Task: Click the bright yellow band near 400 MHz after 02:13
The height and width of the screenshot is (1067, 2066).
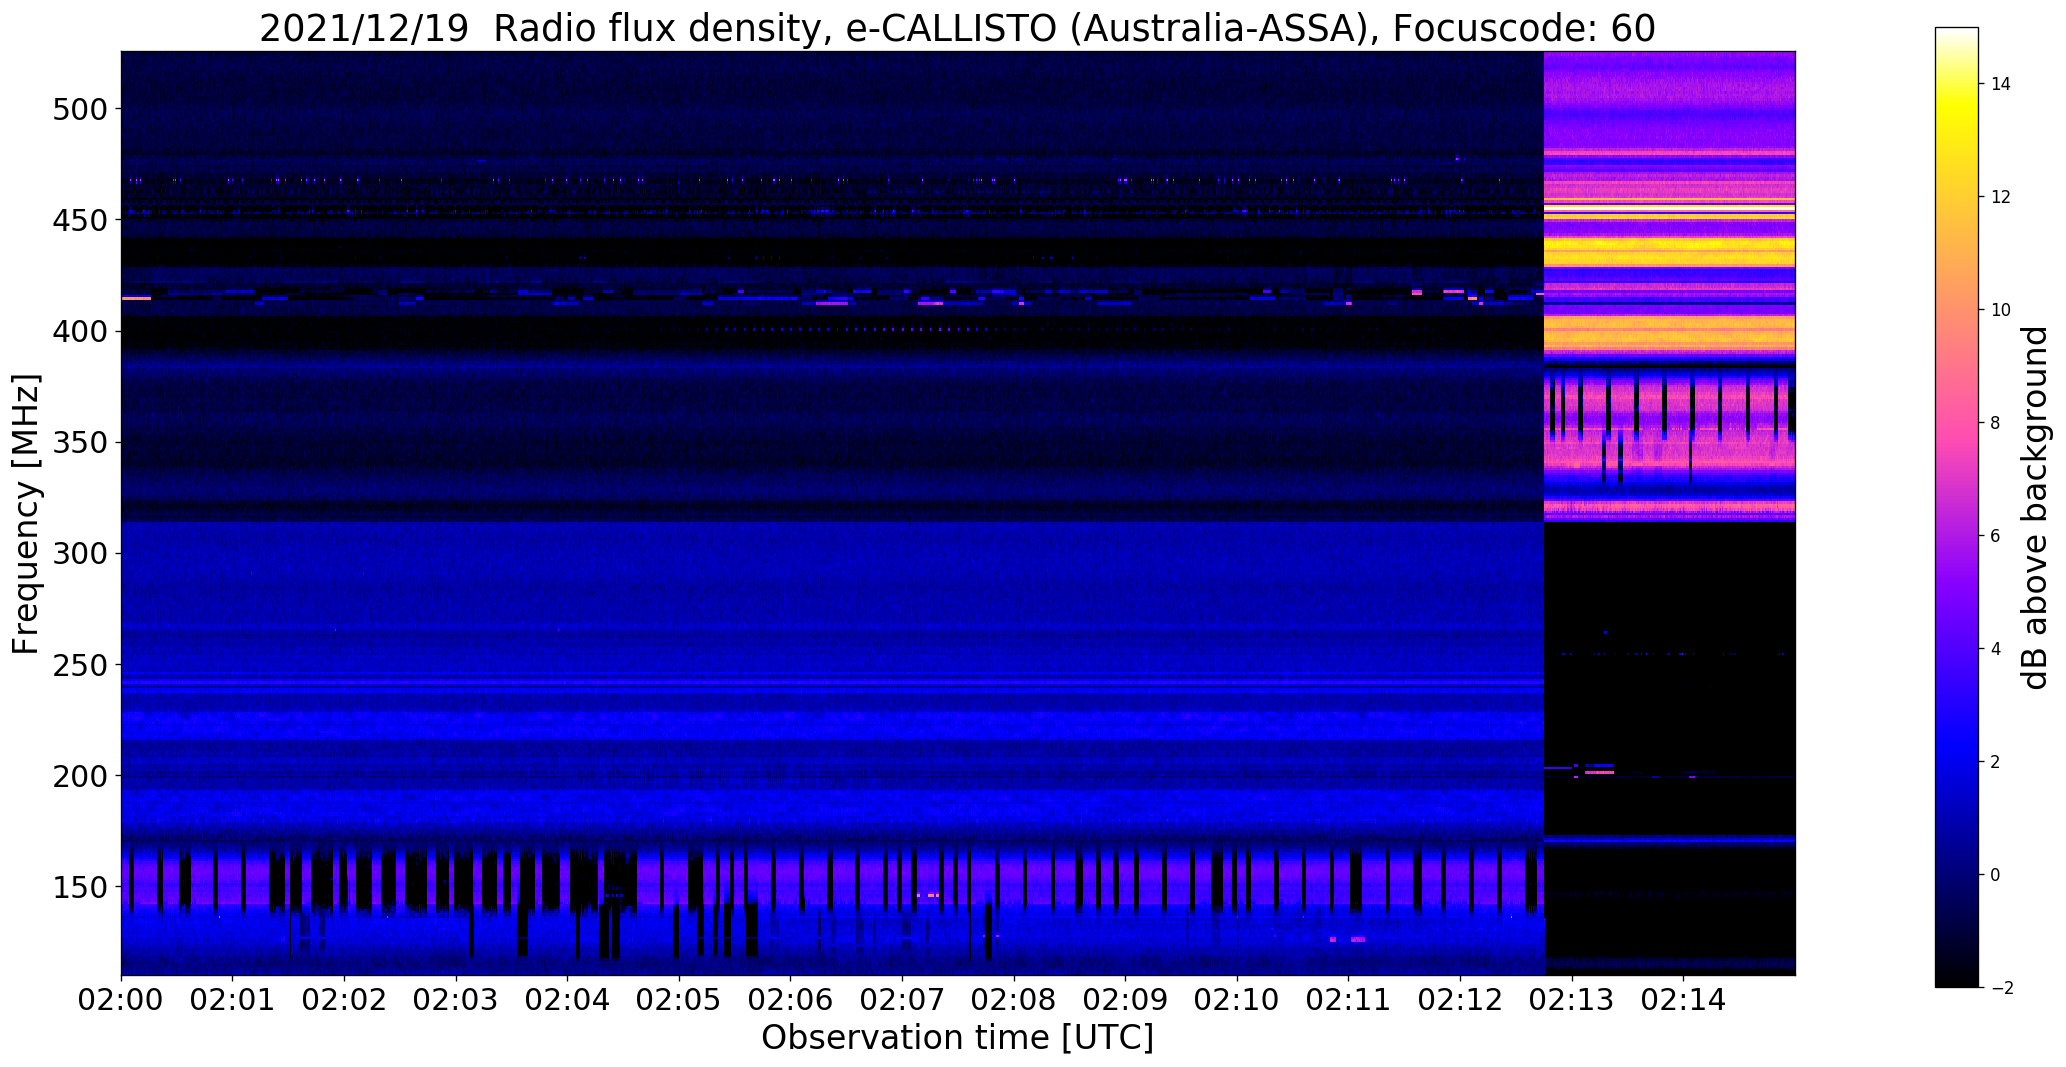Action: click(1670, 333)
